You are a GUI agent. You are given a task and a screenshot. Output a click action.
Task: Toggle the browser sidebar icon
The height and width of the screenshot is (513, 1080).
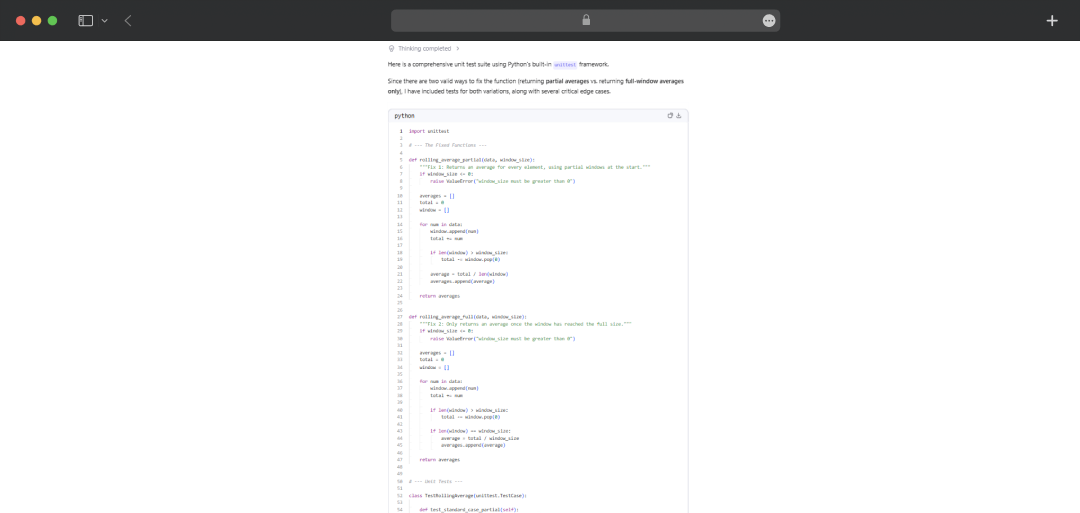pos(85,21)
